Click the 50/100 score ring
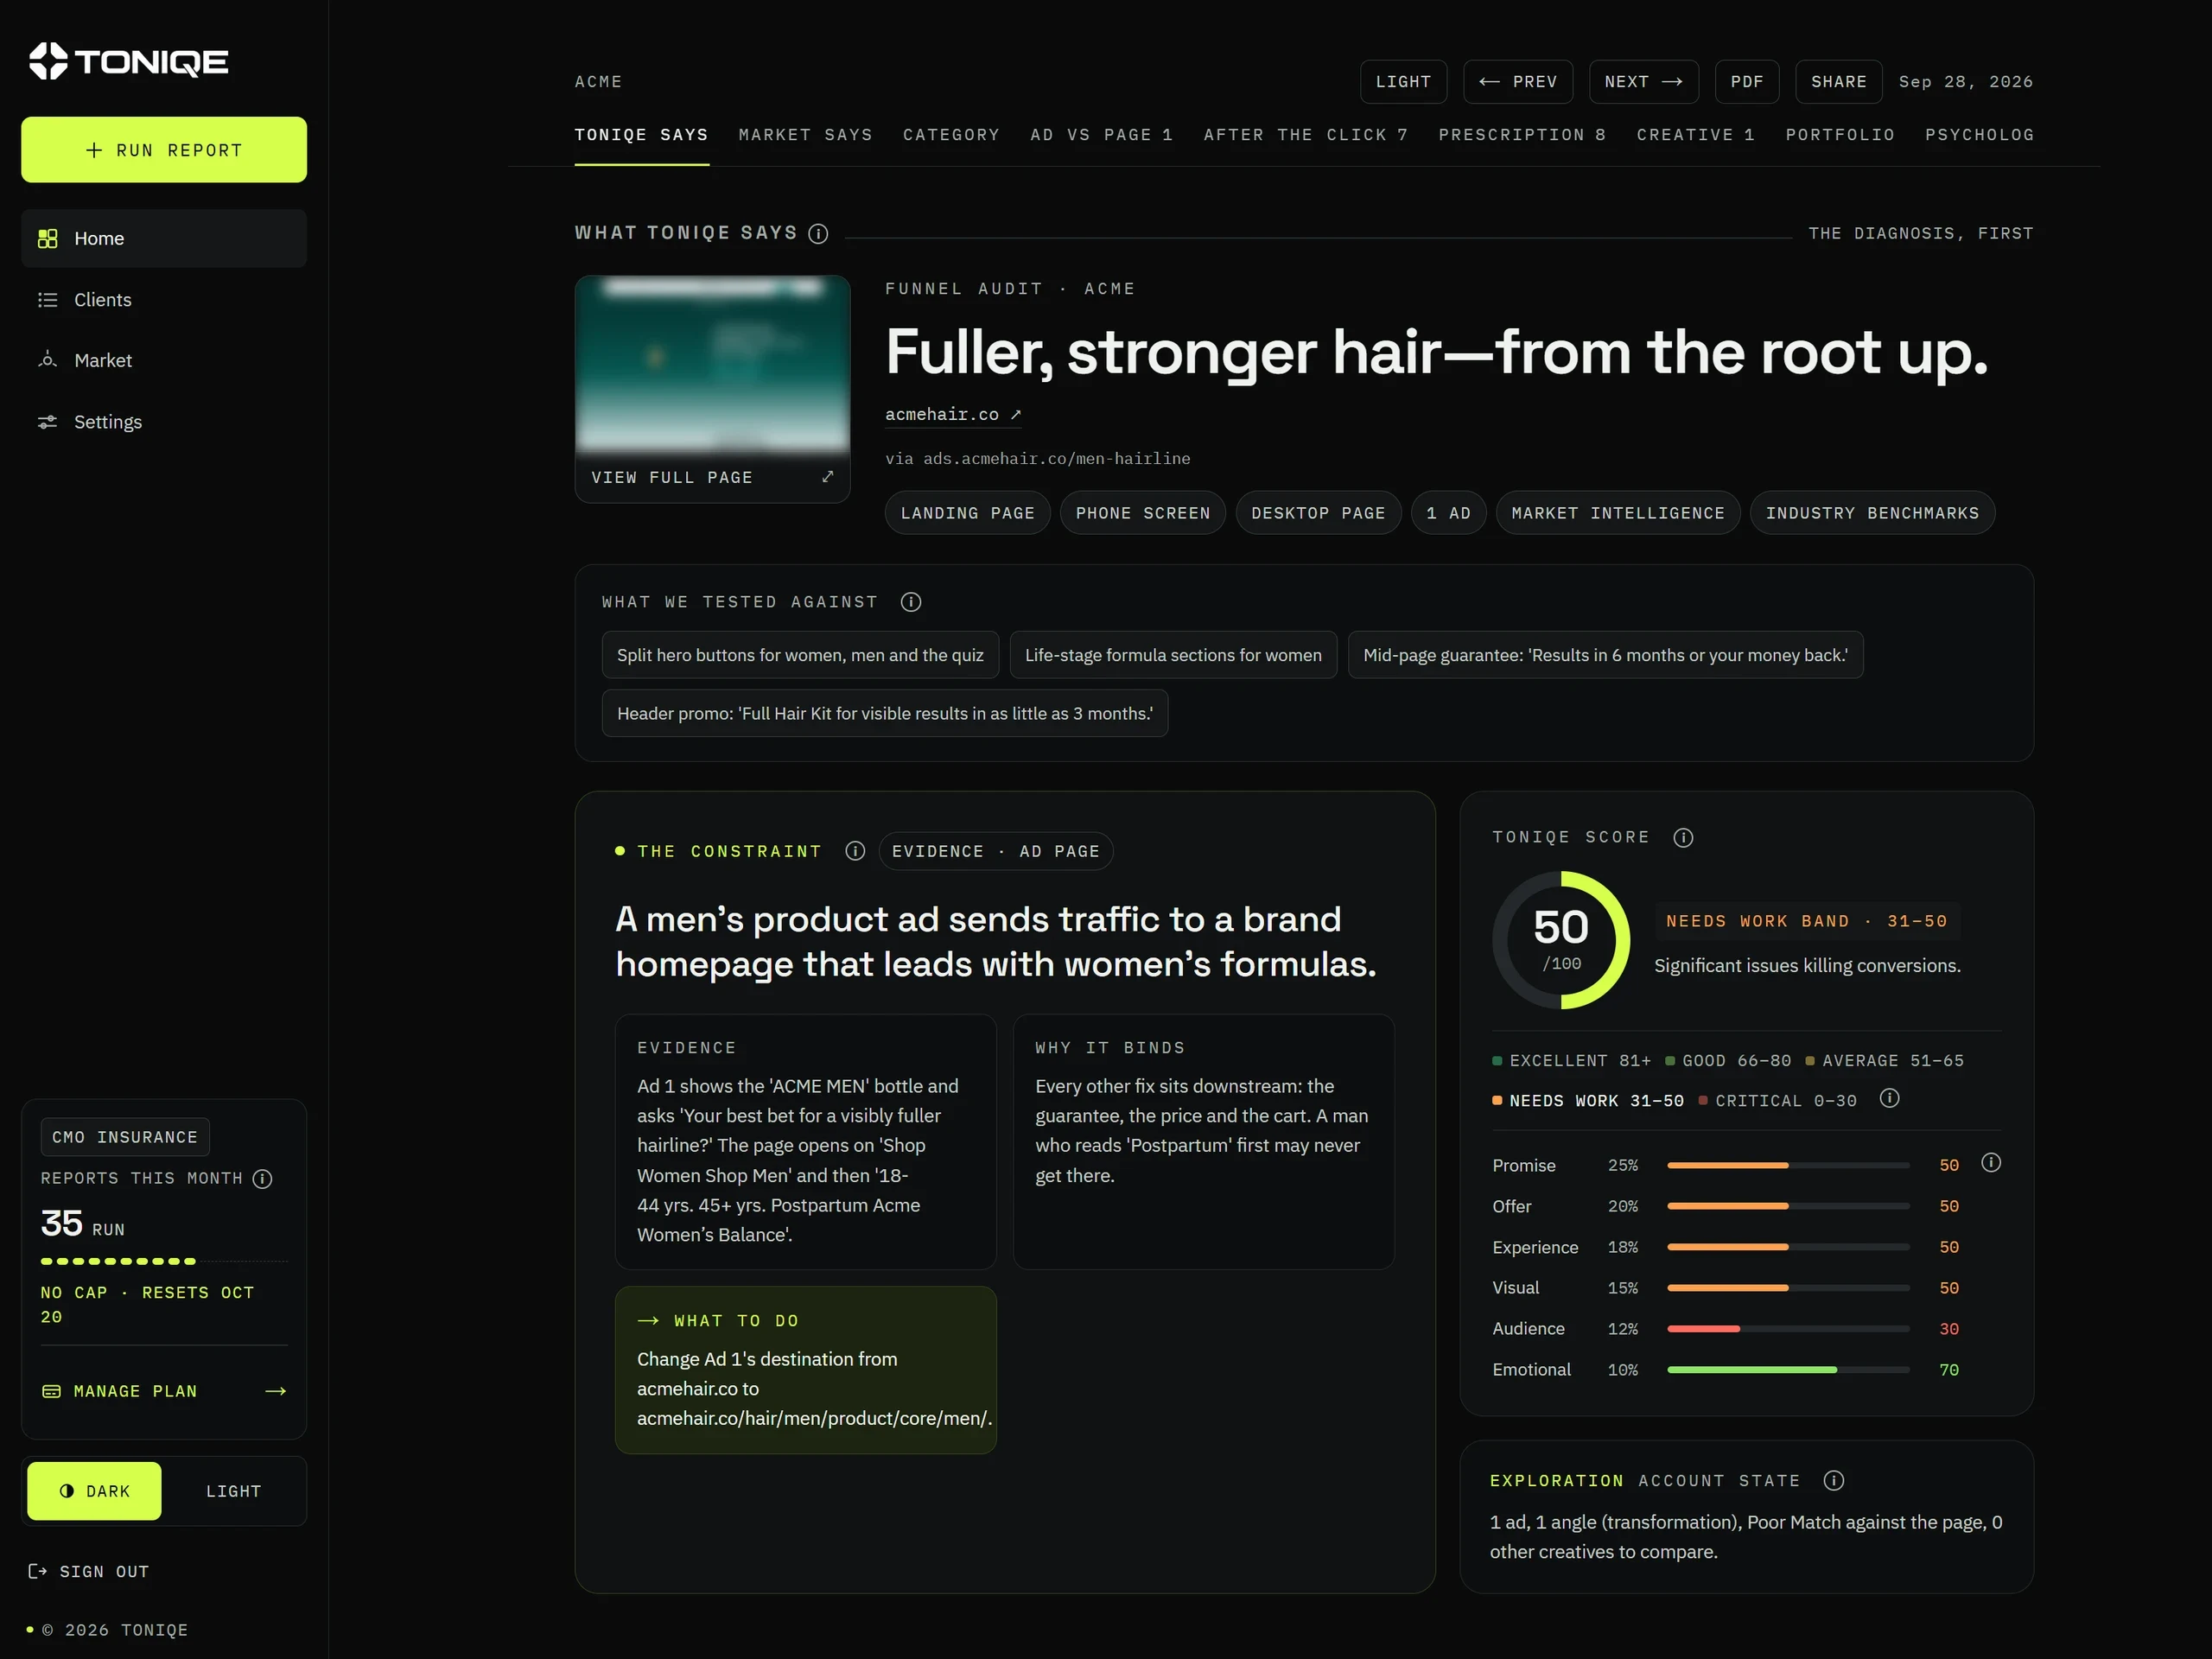This screenshot has height=1659, width=2212. 1560,940
